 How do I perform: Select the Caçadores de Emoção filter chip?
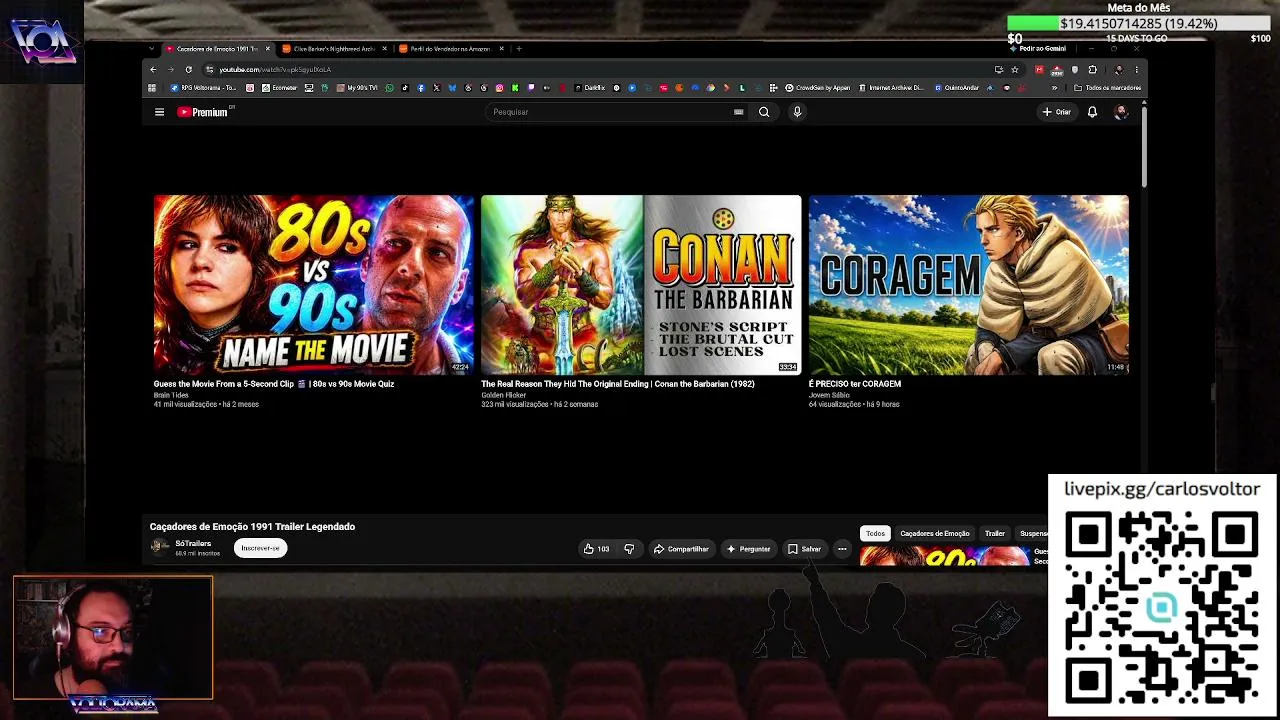[935, 534]
